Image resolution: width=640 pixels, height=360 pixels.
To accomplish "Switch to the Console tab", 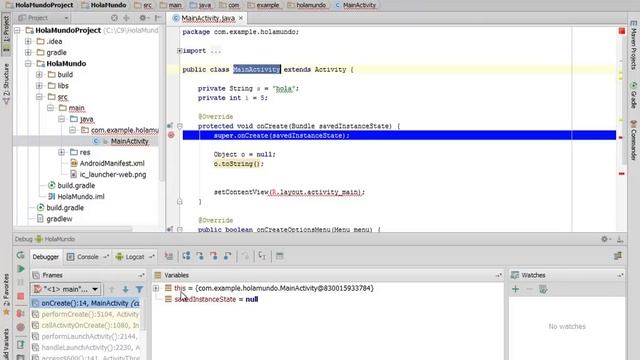I will (x=88, y=257).
